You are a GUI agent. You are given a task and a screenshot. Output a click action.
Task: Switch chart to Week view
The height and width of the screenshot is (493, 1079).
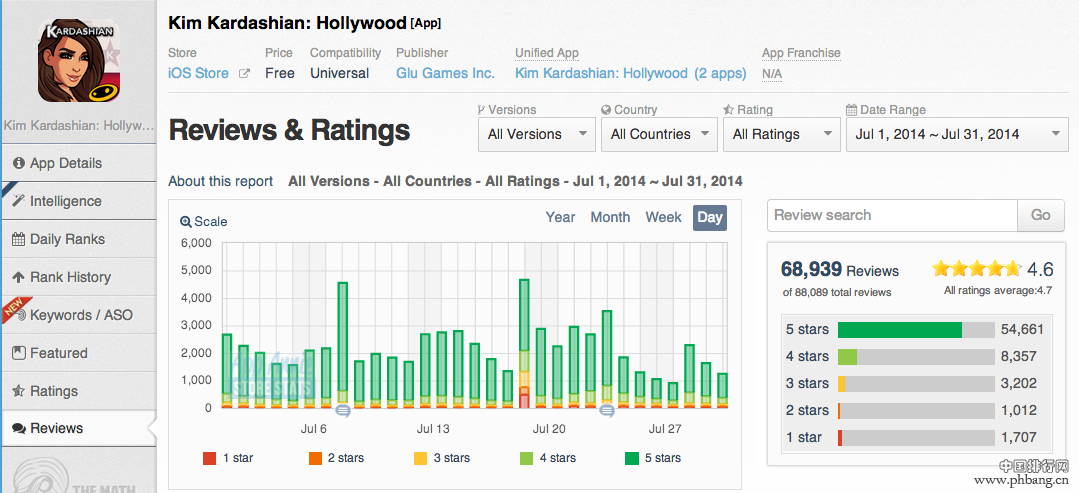[663, 217]
